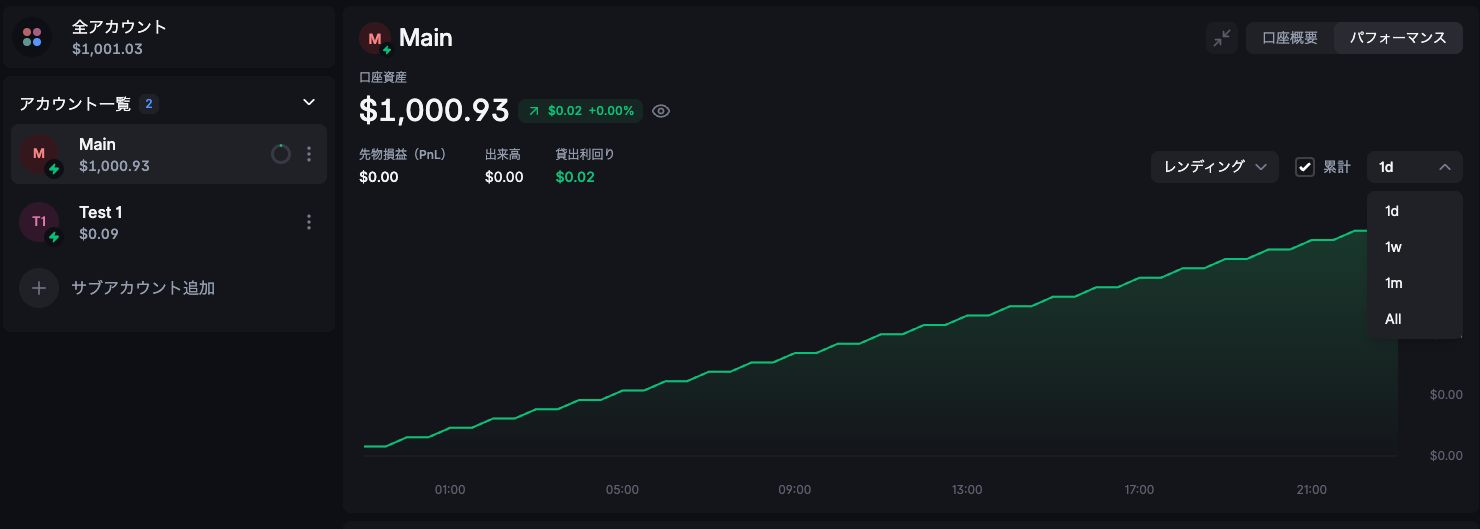Open the Test 1 three-dot menu

point(309,222)
